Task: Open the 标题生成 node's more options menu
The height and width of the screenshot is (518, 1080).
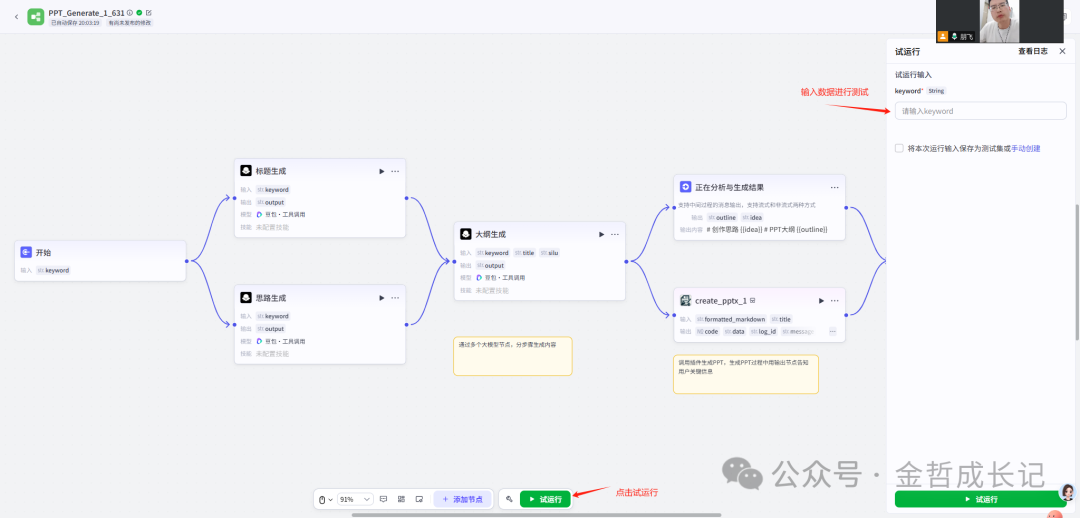Action: pos(395,172)
